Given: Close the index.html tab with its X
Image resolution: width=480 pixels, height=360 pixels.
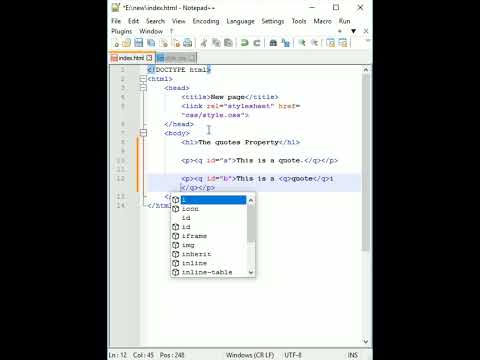Looking at the screenshot, I should tap(149, 58).
